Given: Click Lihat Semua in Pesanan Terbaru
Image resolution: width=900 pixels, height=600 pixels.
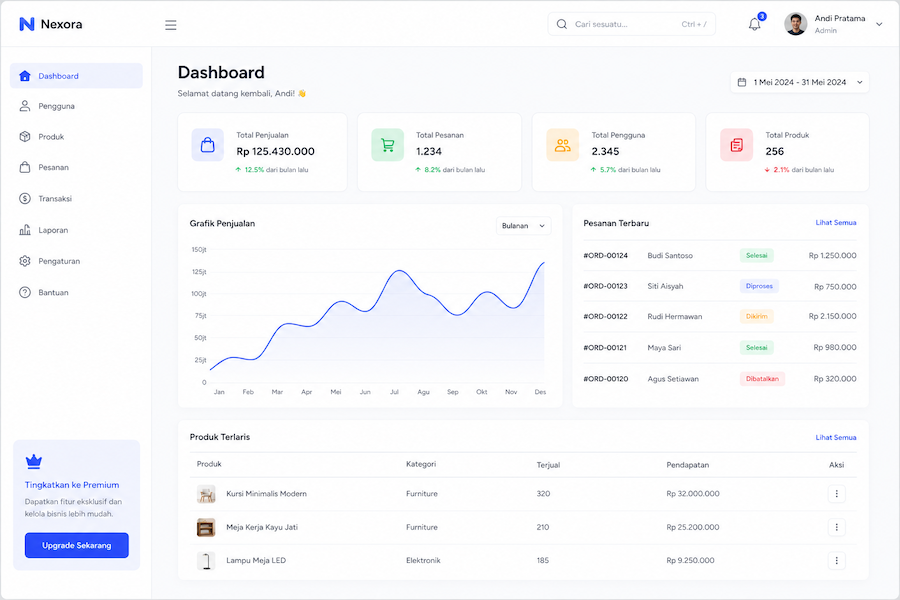Looking at the screenshot, I should tap(836, 223).
